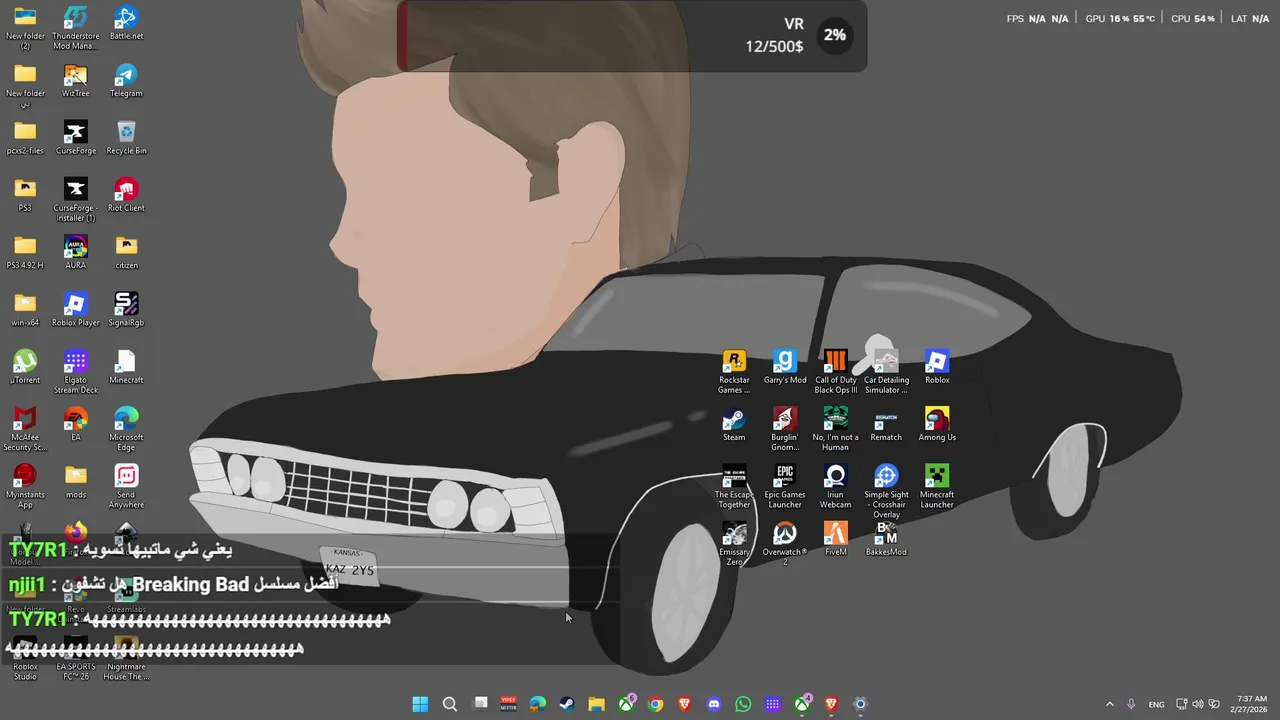Screen dimensions: 1280x720
Task: Select the Riot Client desktop icon
Action: point(126,195)
